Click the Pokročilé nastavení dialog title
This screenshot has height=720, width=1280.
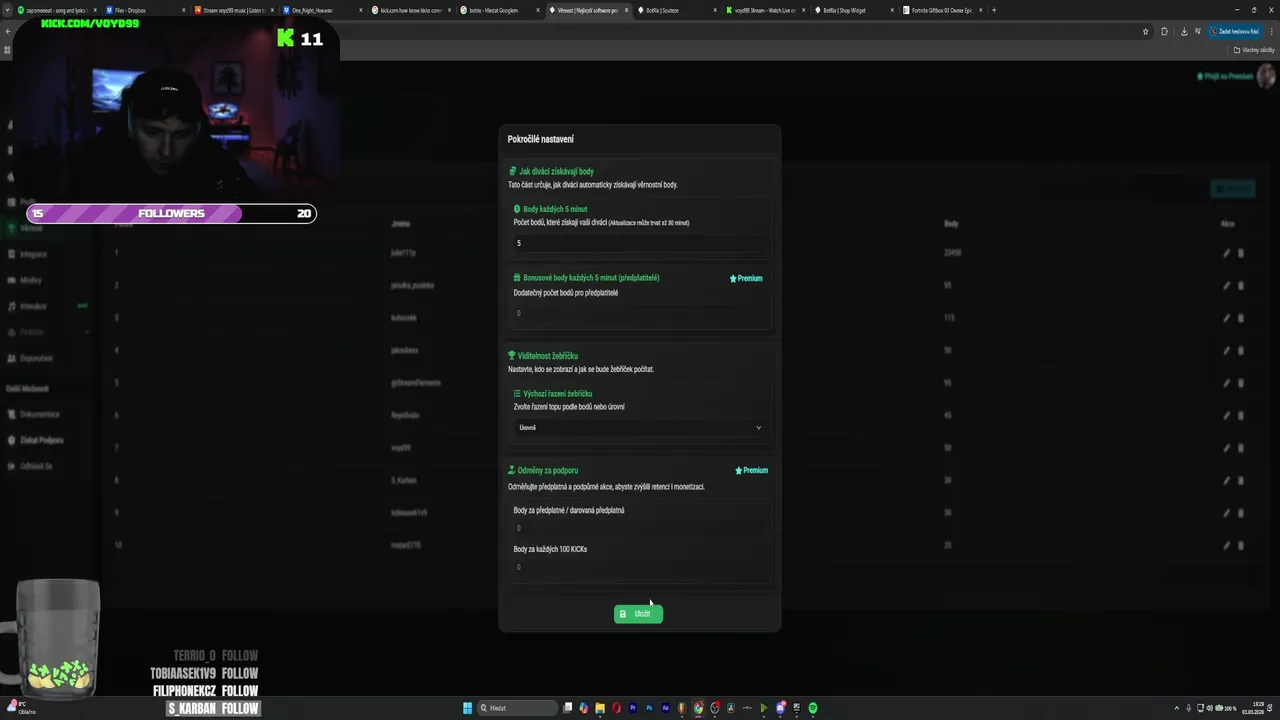(x=541, y=139)
